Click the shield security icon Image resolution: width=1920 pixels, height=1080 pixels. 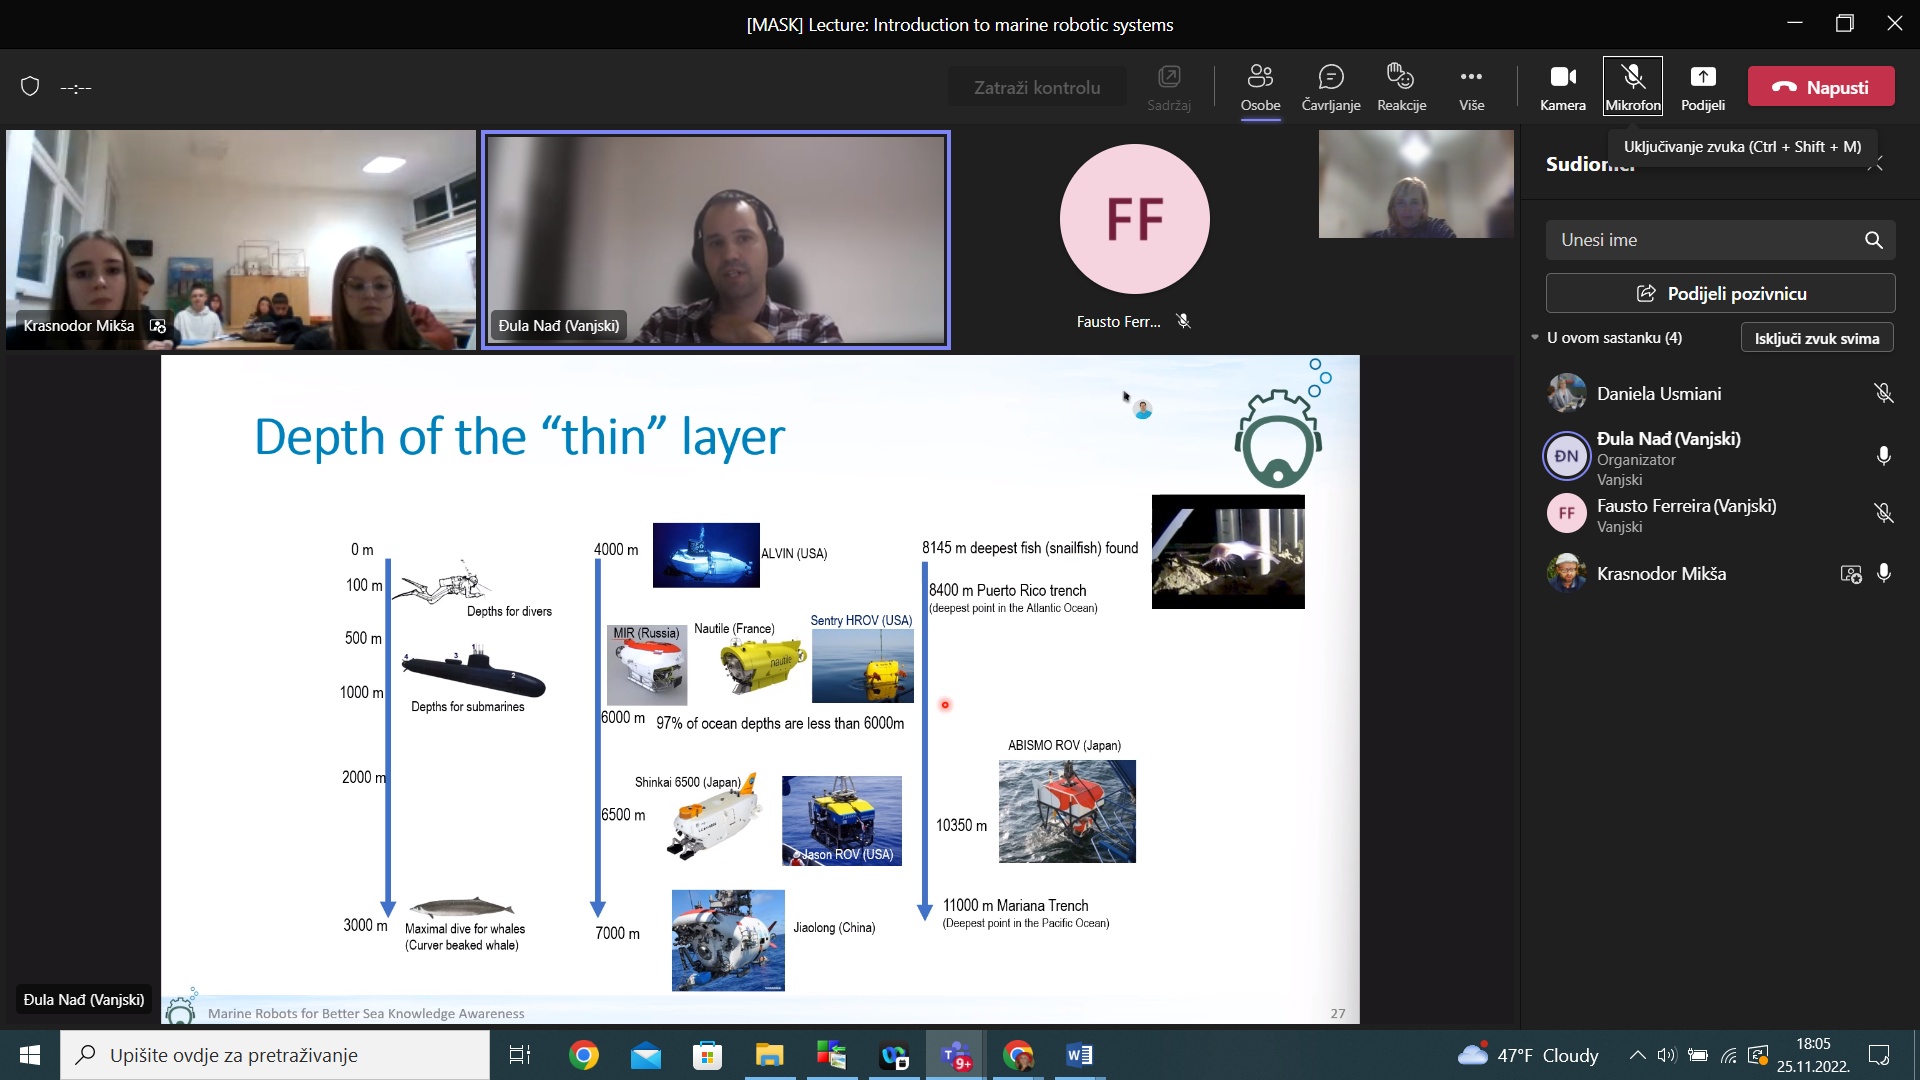30,87
